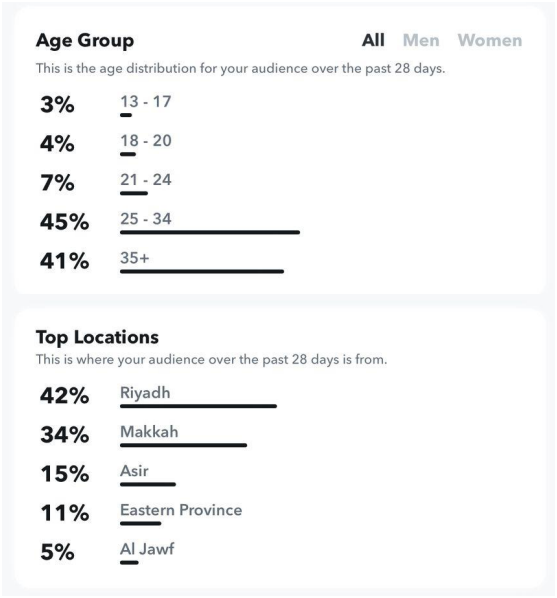Select the Riyadh location label
Viewport: 557px width, 598px height.
click(x=145, y=393)
